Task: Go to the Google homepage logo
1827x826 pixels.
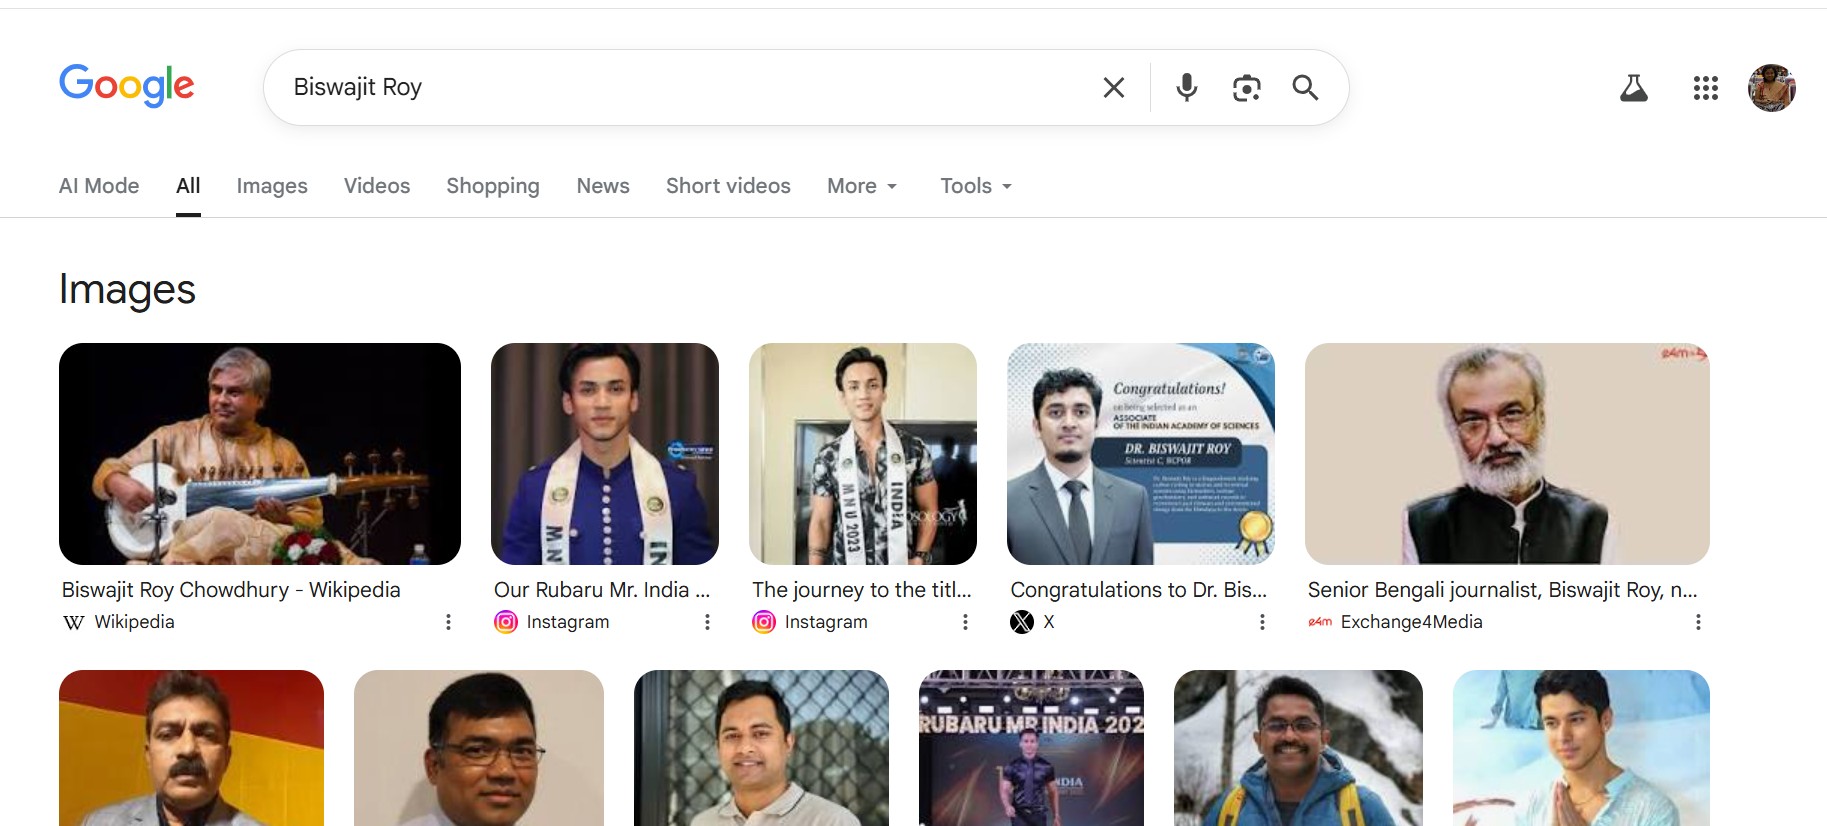Action: pos(127,86)
